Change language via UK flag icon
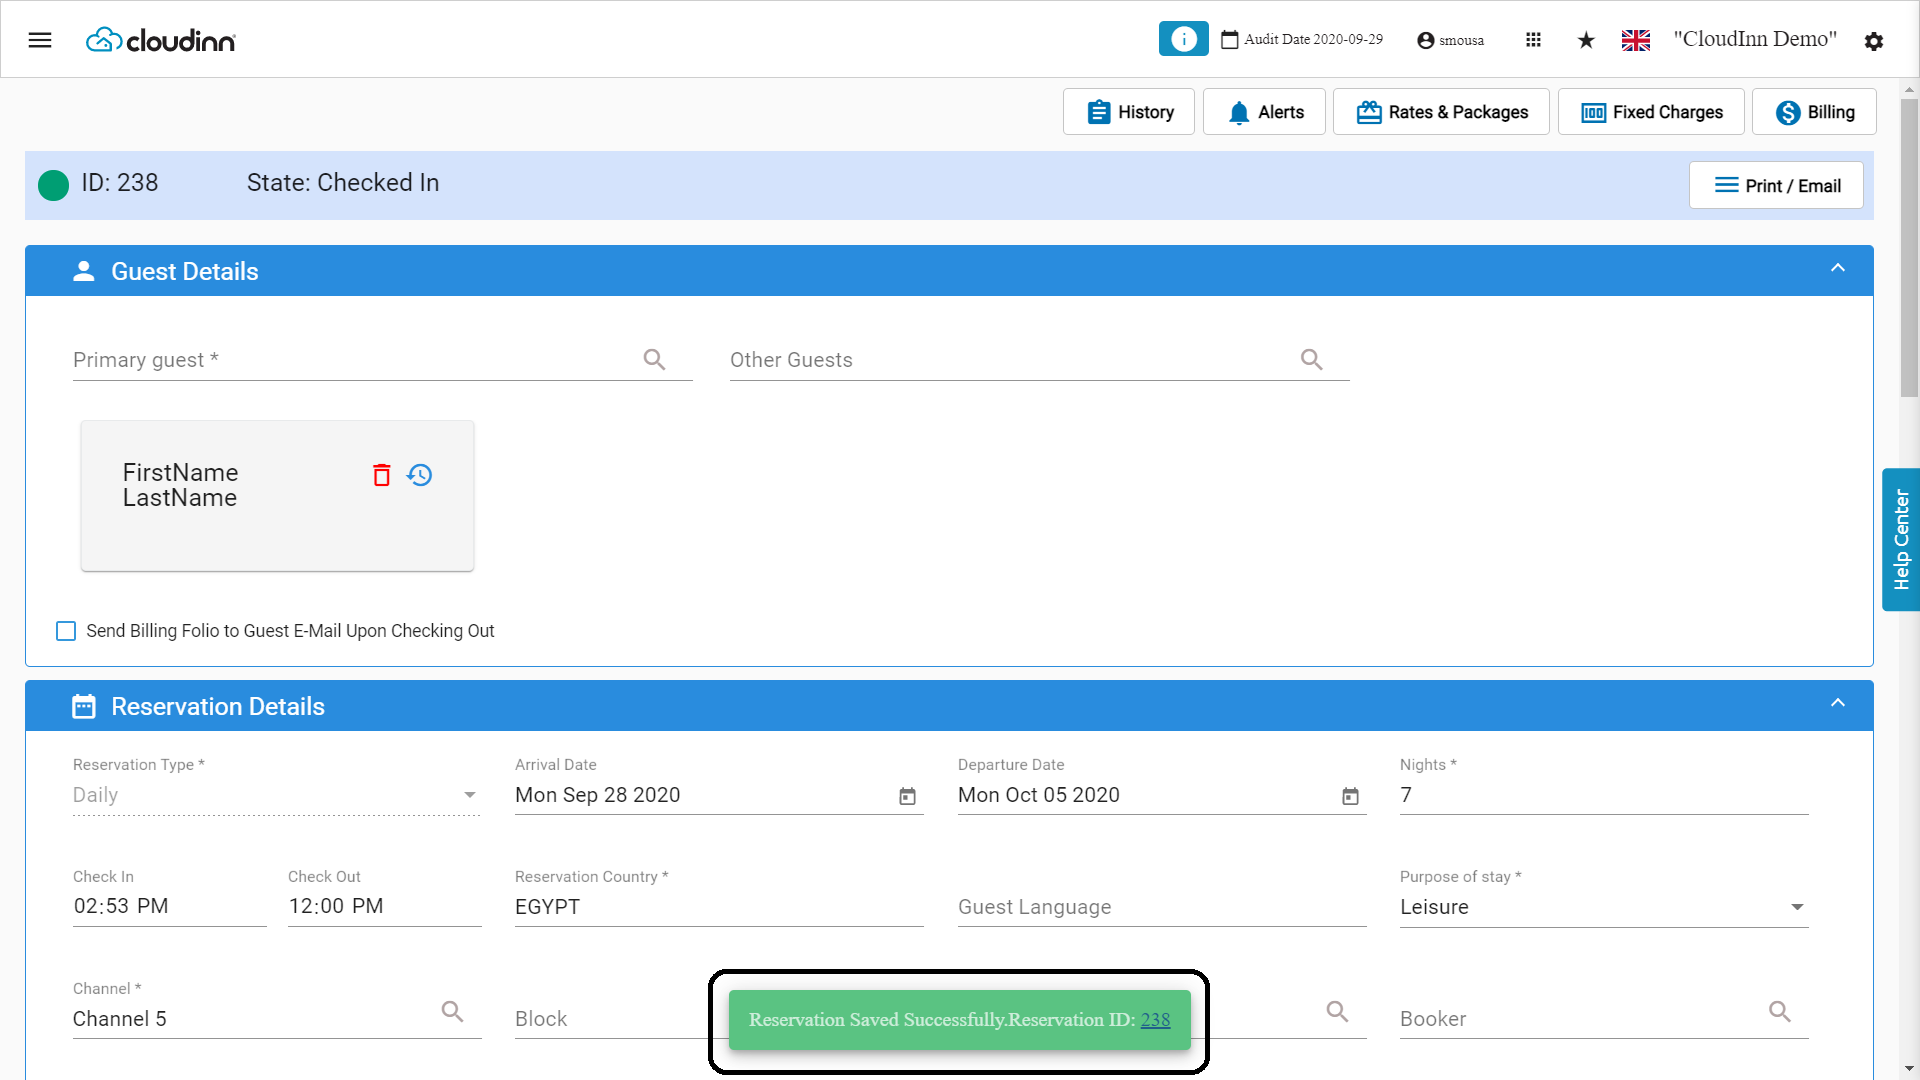 pyautogui.click(x=1636, y=40)
